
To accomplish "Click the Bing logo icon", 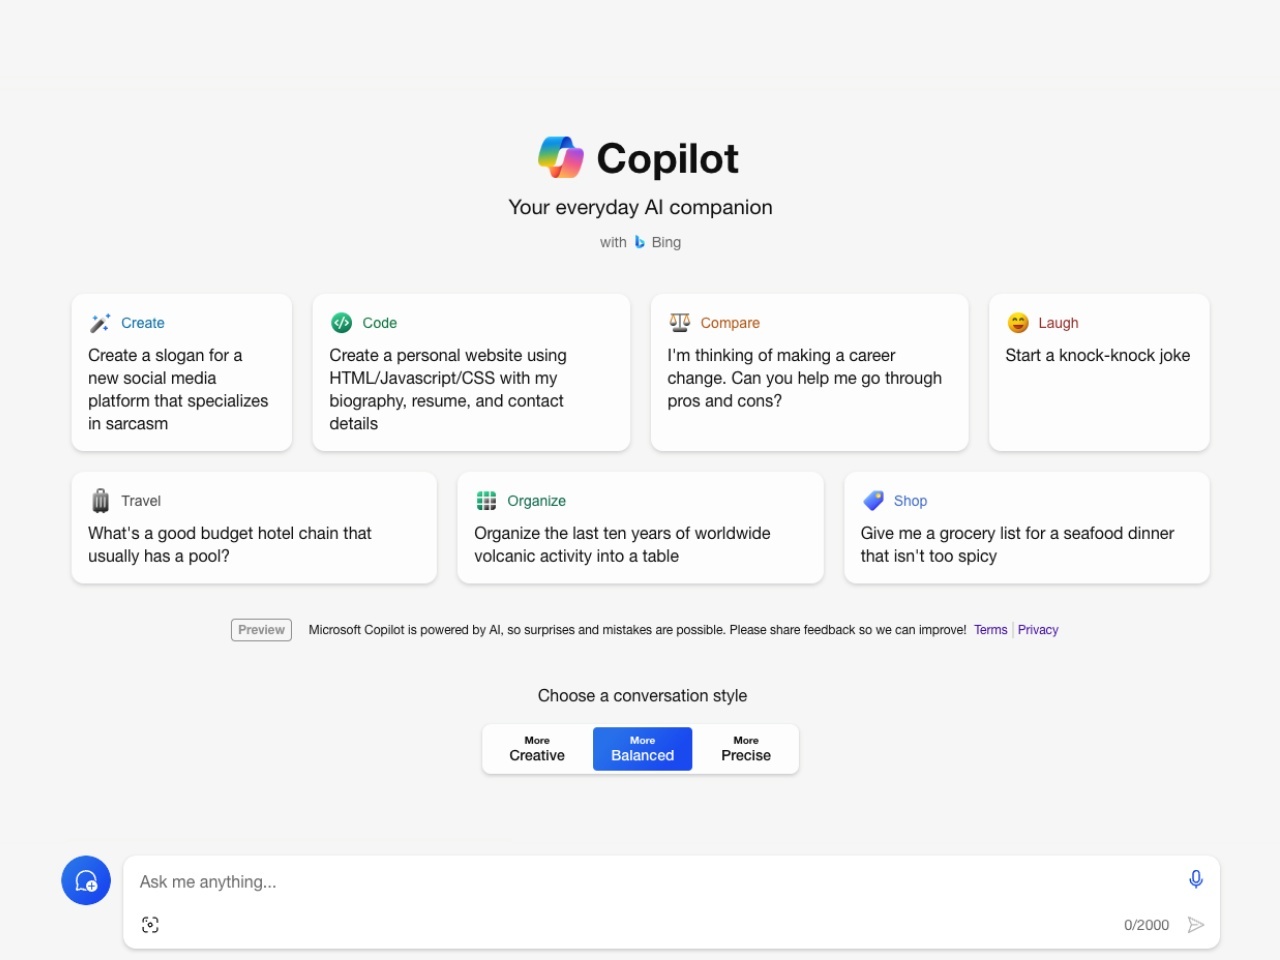I will click(640, 242).
